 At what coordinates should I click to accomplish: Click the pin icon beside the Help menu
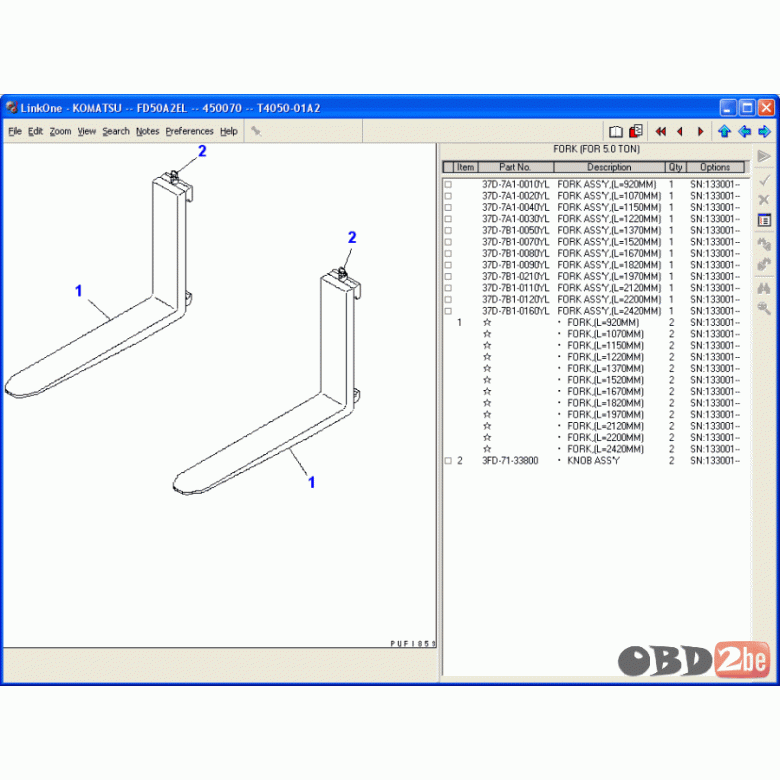point(256,131)
